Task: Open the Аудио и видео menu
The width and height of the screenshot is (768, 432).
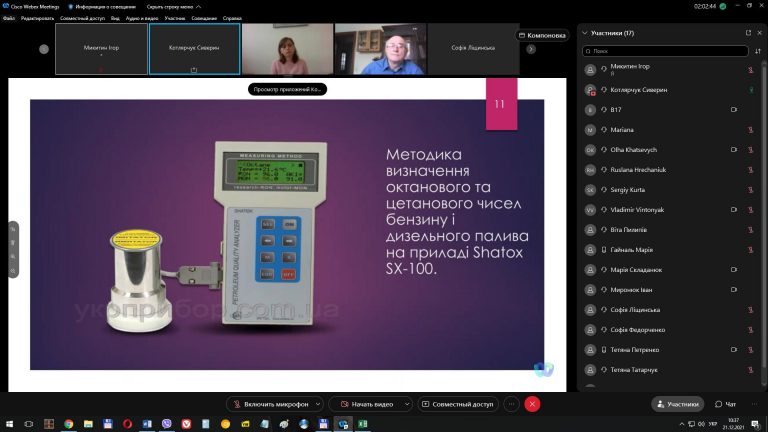Action: [142, 18]
